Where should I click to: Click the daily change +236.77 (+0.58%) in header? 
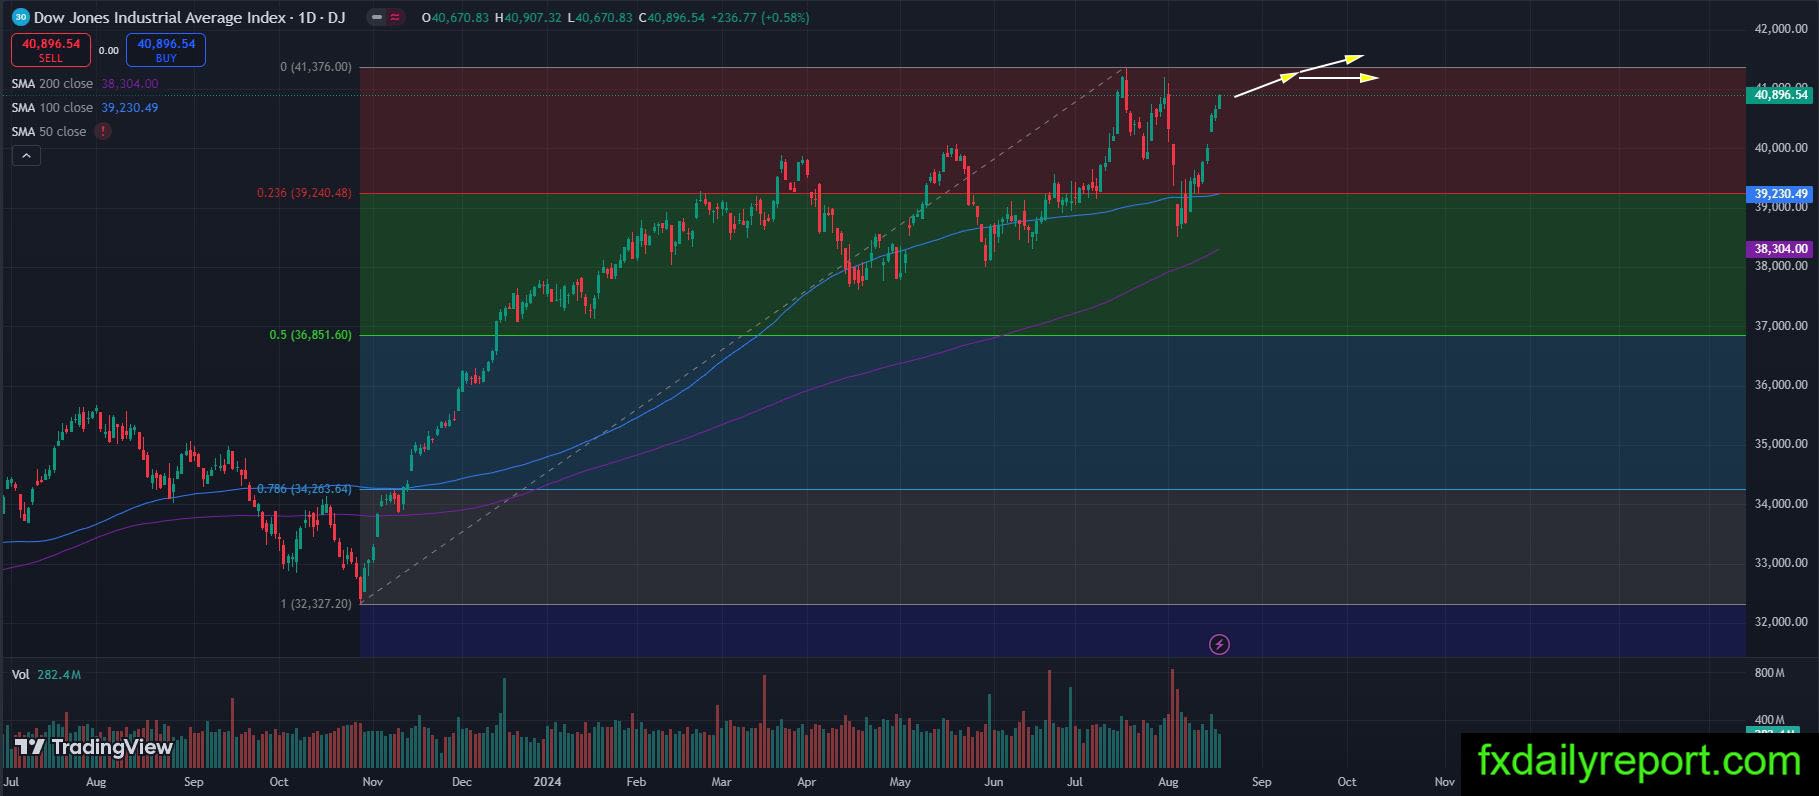(x=760, y=18)
